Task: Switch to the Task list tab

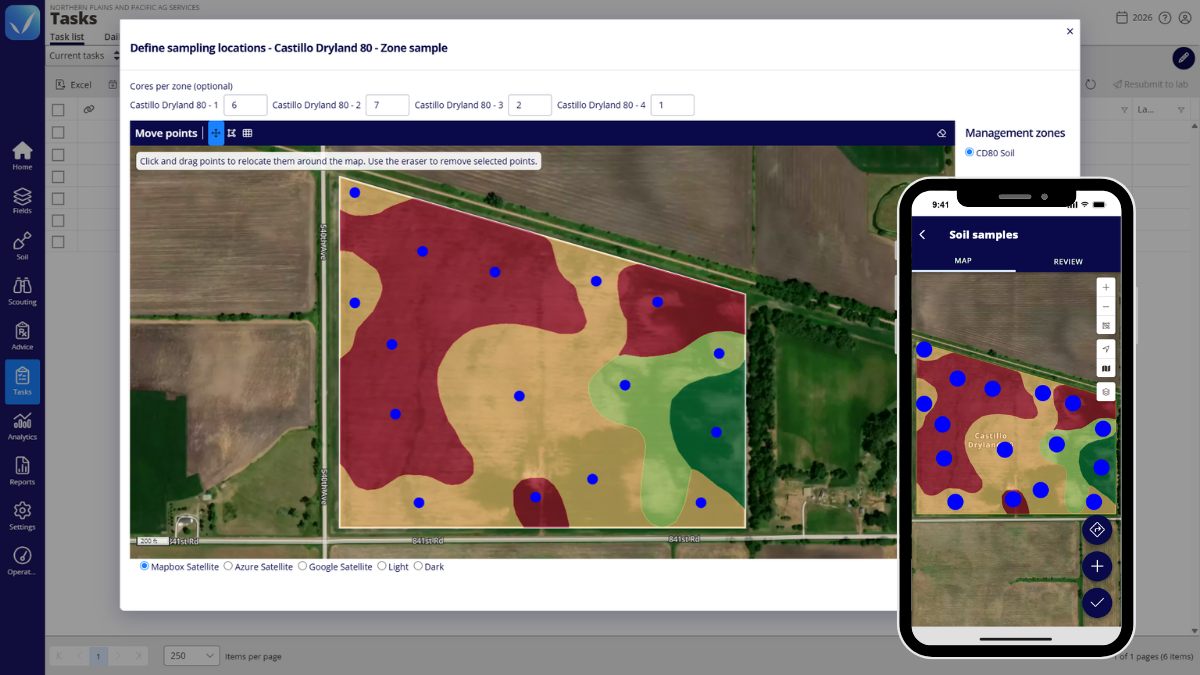Action: pos(67,37)
